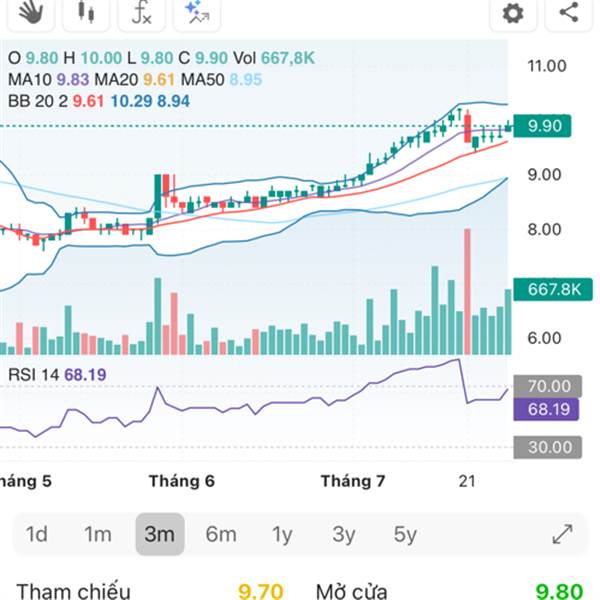Tap the 21 date axis label
Screen dimensions: 600x600
click(467, 481)
